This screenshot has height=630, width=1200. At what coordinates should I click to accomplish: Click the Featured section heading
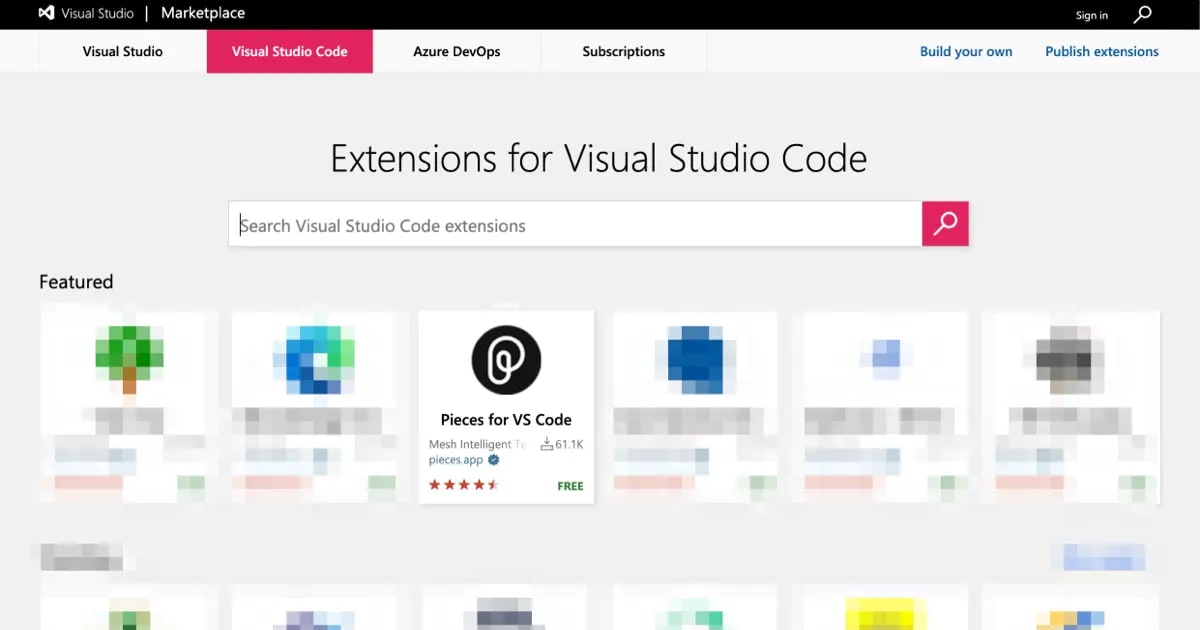pos(76,282)
